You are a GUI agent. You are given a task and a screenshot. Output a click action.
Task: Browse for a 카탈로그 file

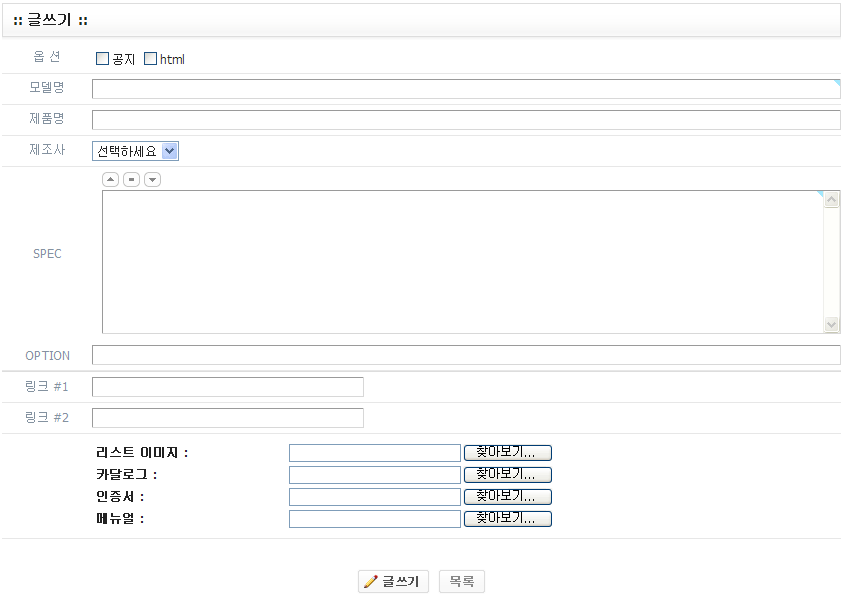(x=507, y=475)
